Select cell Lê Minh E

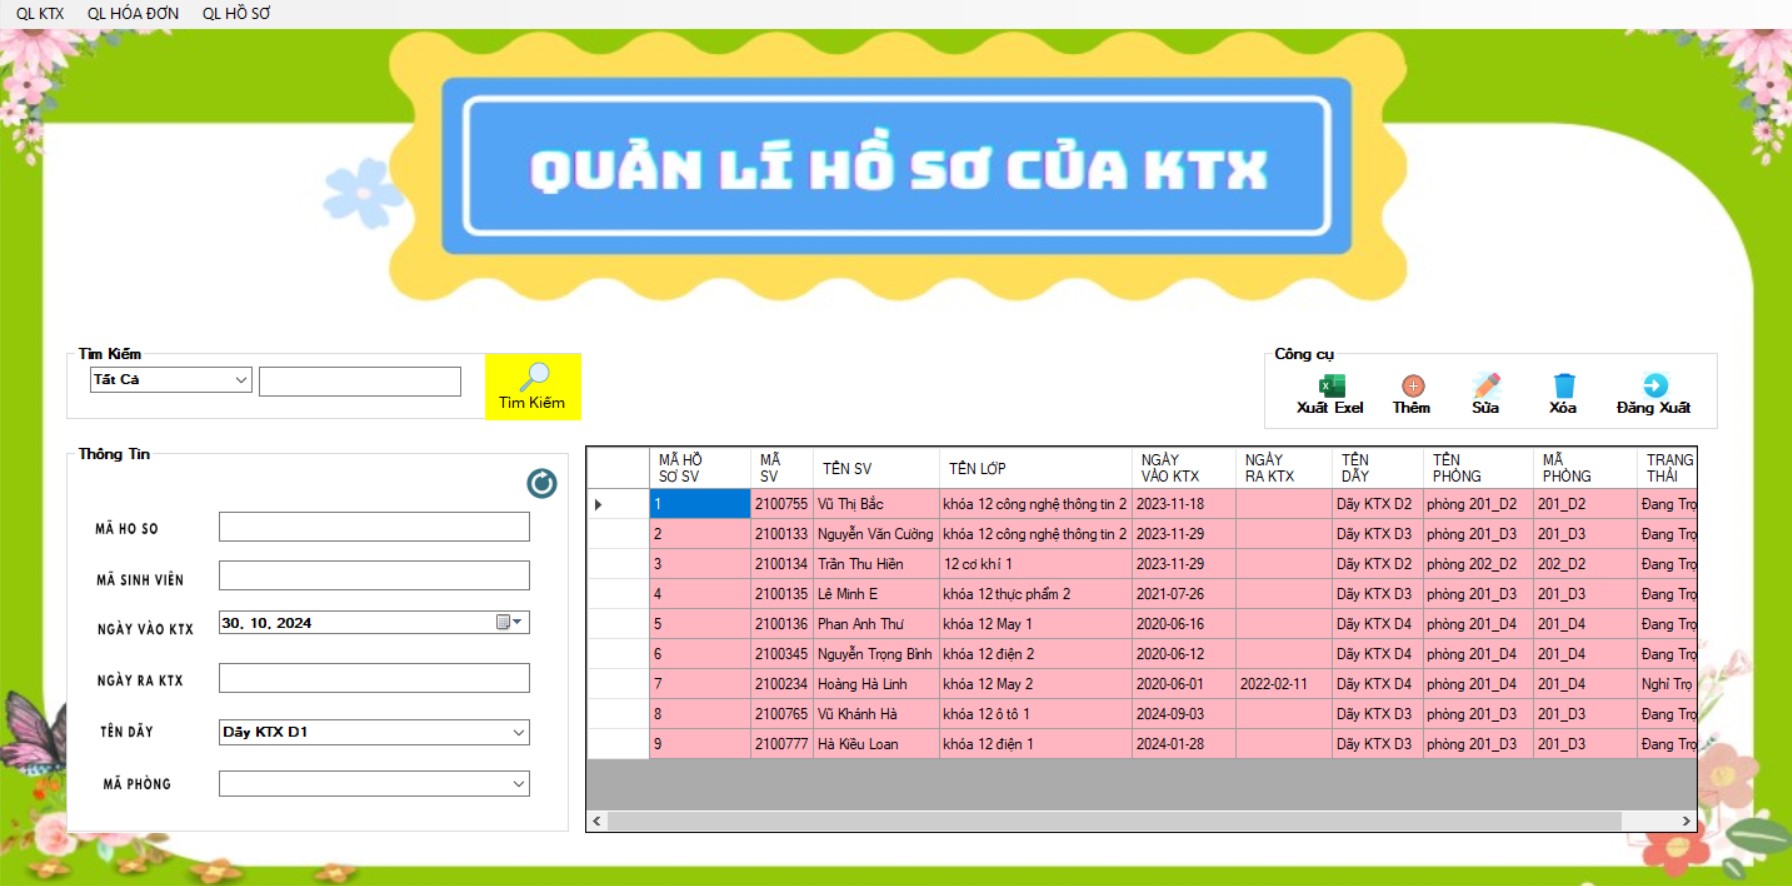point(876,594)
